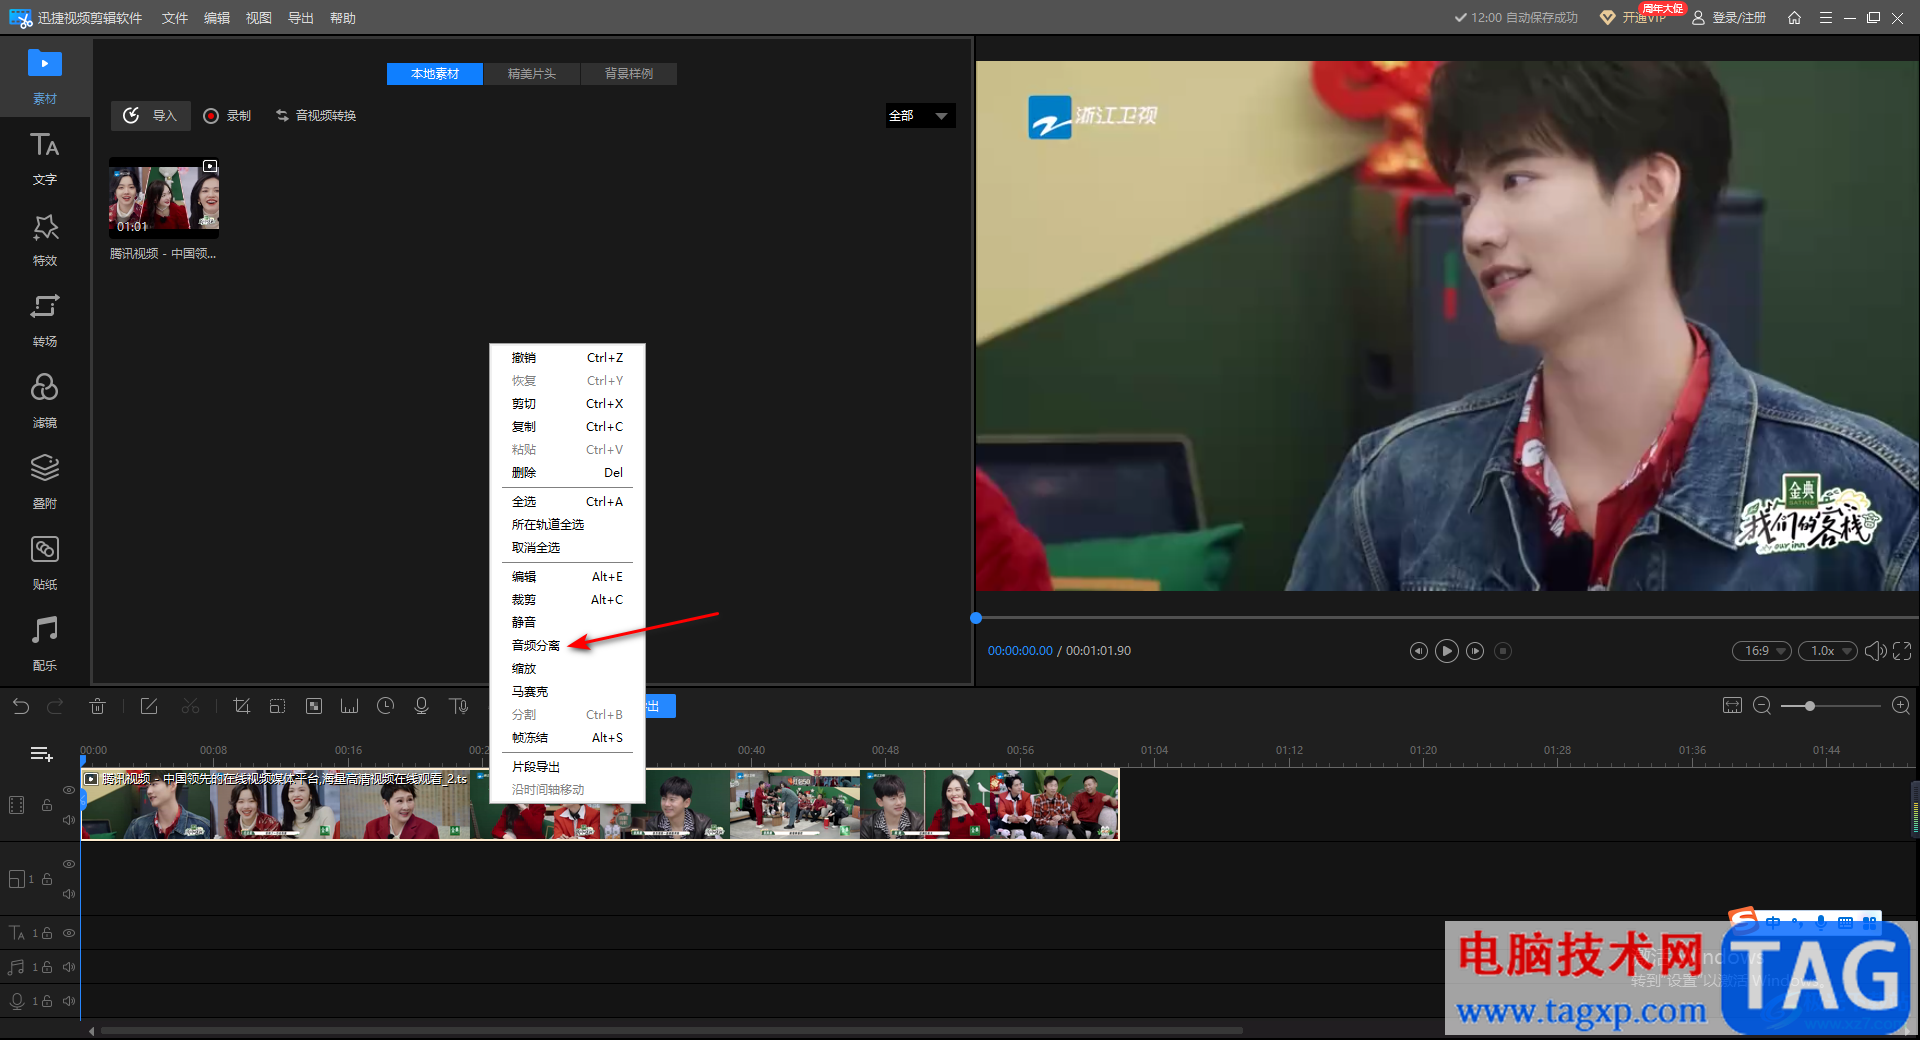The height and width of the screenshot is (1040, 1920).
Task: Toggle preview fullscreen icon
Action: [1902, 651]
